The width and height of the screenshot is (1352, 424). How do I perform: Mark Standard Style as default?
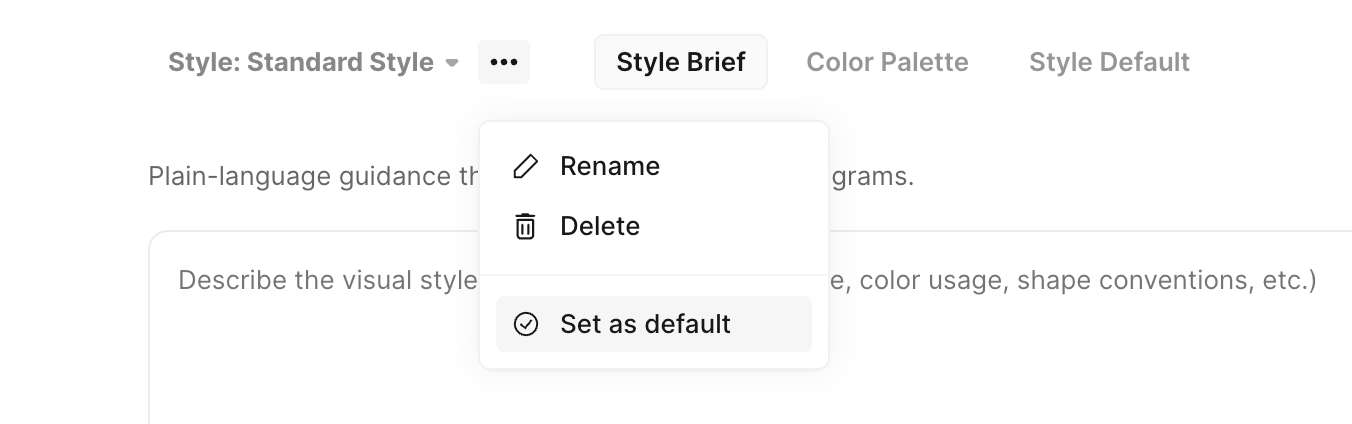654,324
